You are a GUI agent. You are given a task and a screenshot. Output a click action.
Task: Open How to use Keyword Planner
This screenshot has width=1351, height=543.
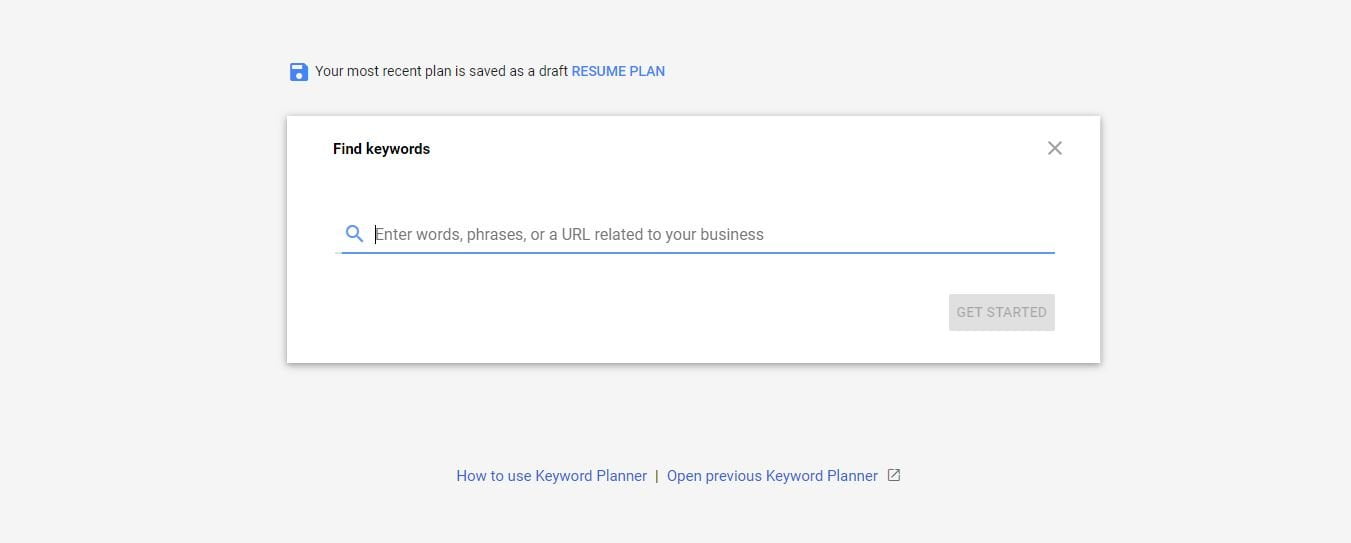[551, 476]
